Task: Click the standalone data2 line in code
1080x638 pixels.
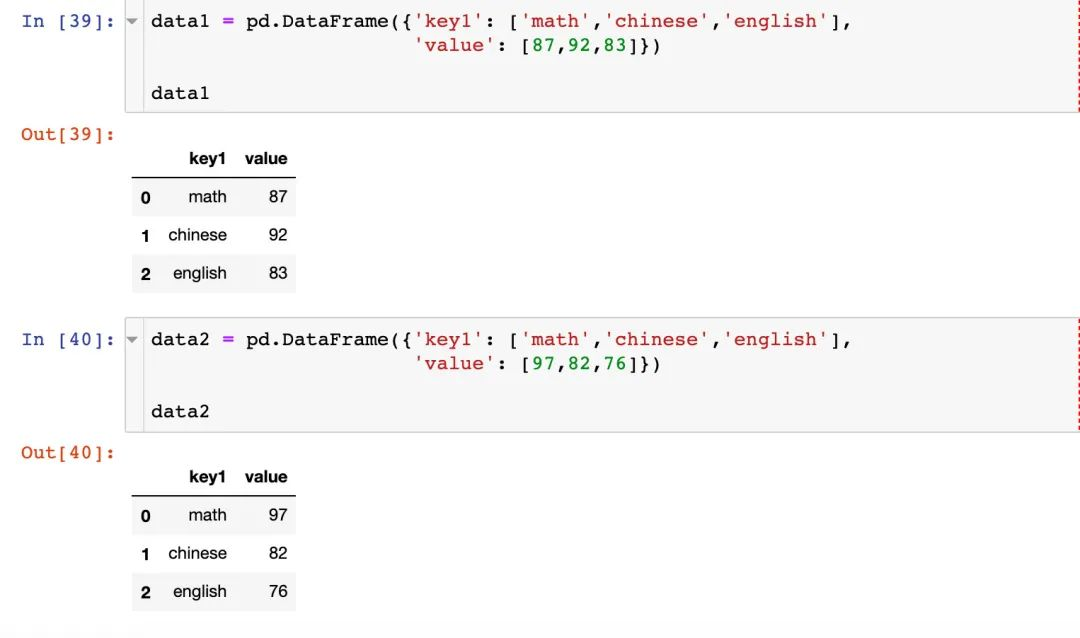Action: [180, 411]
